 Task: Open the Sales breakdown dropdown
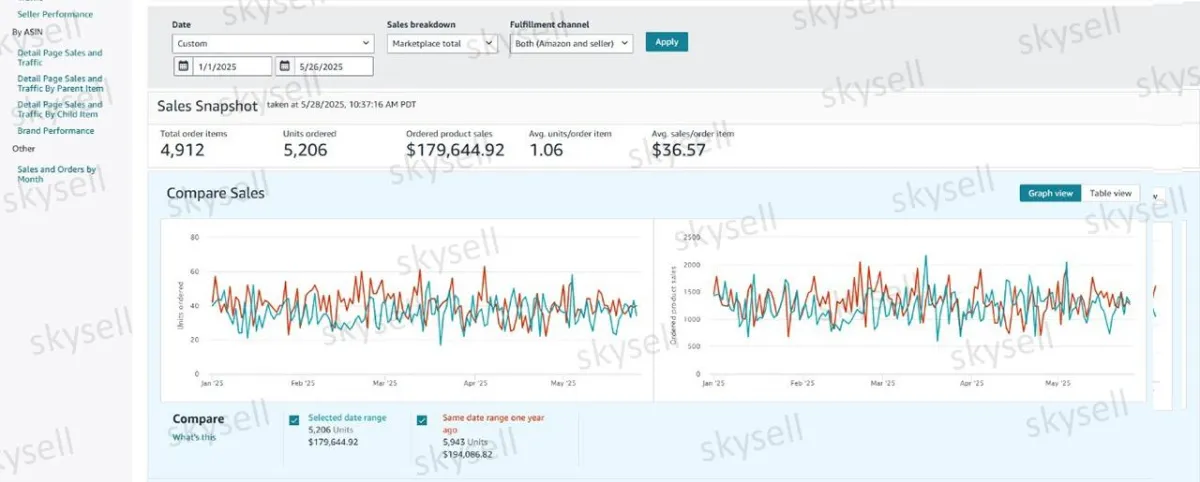coord(442,43)
